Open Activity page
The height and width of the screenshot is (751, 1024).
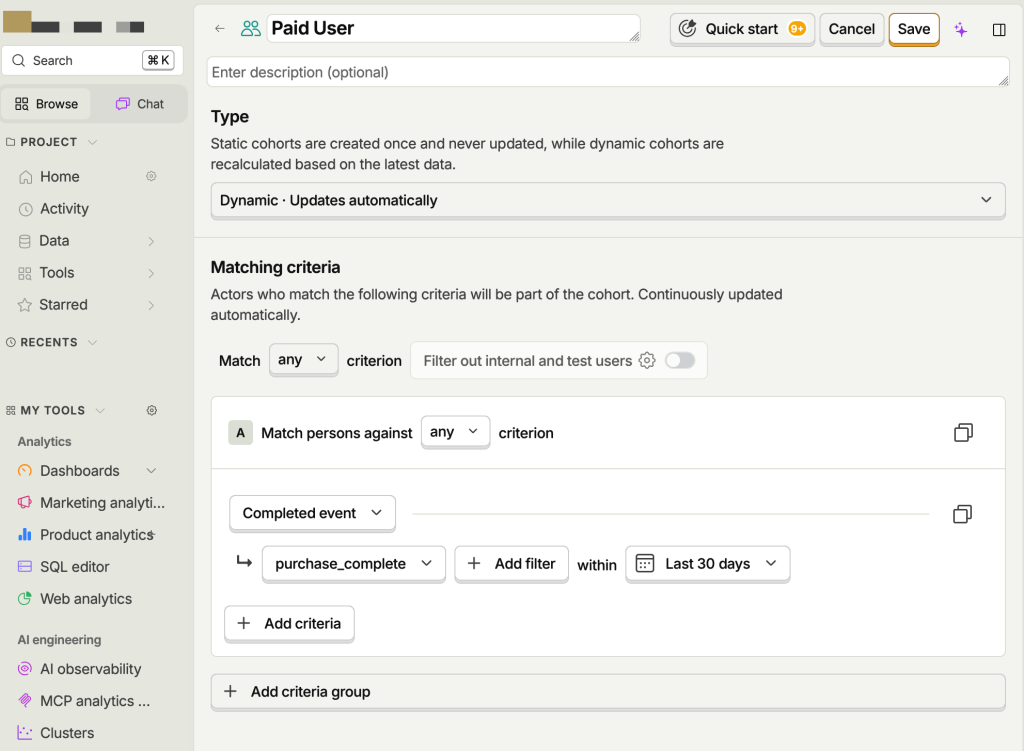point(64,209)
